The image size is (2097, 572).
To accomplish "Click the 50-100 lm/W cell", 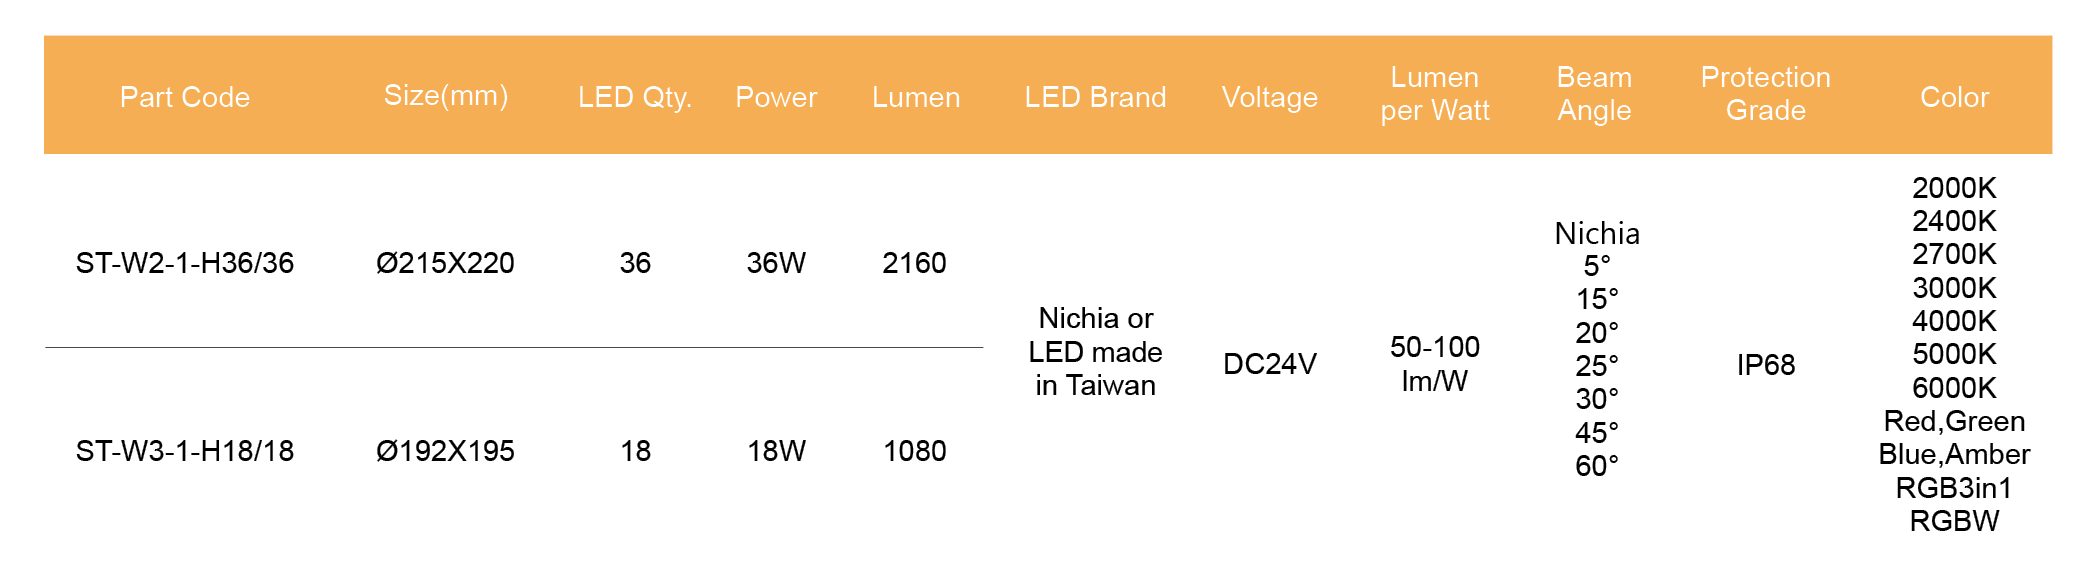I will pyautogui.click(x=1435, y=364).
